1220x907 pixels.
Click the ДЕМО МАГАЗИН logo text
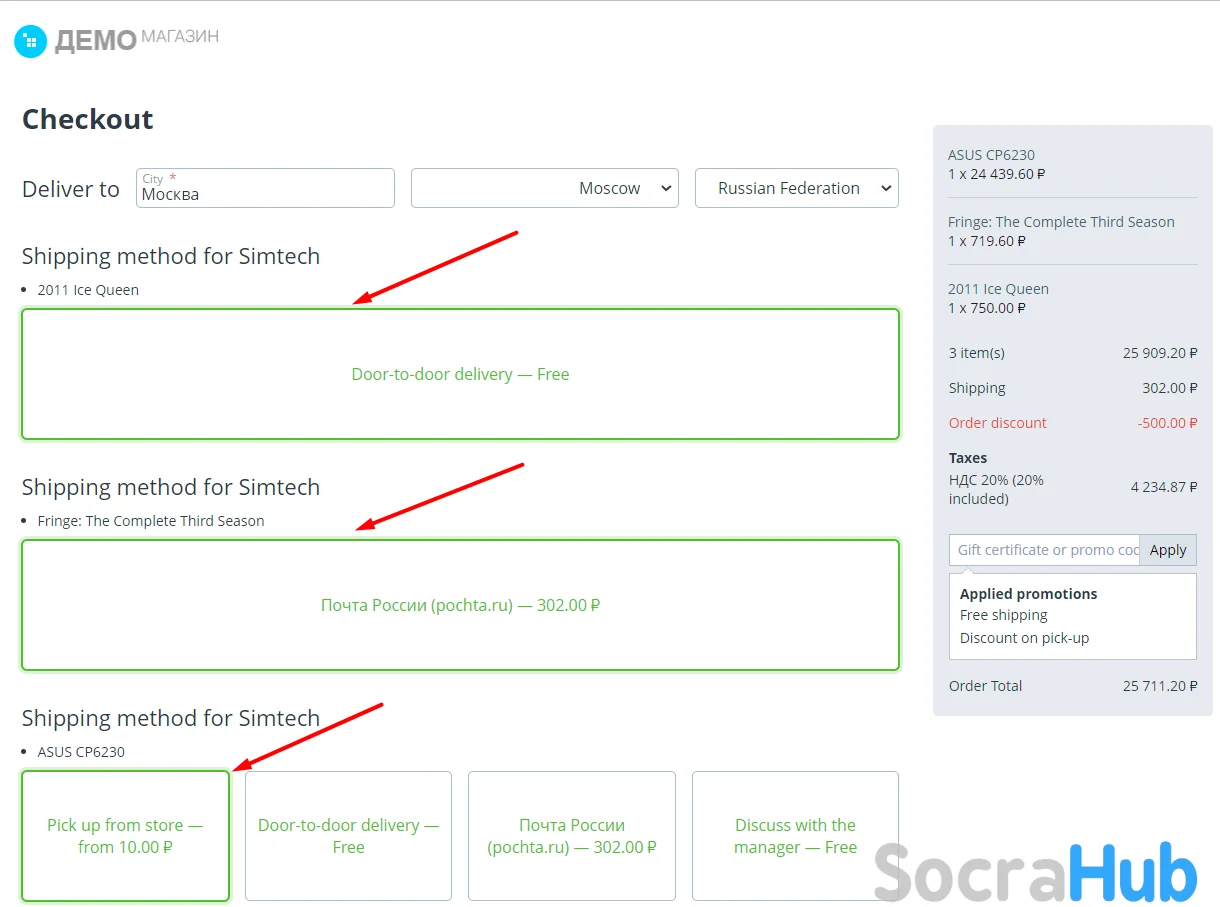click(136, 40)
